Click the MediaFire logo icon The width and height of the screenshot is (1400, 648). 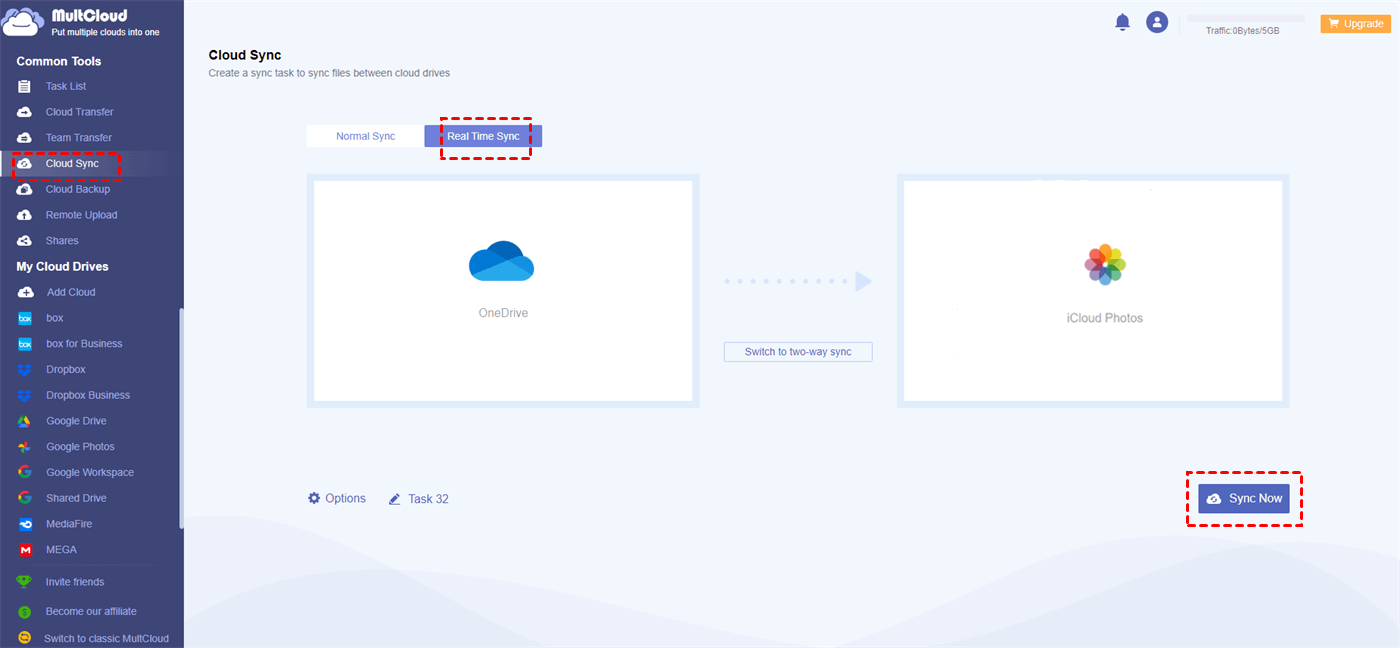25,524
